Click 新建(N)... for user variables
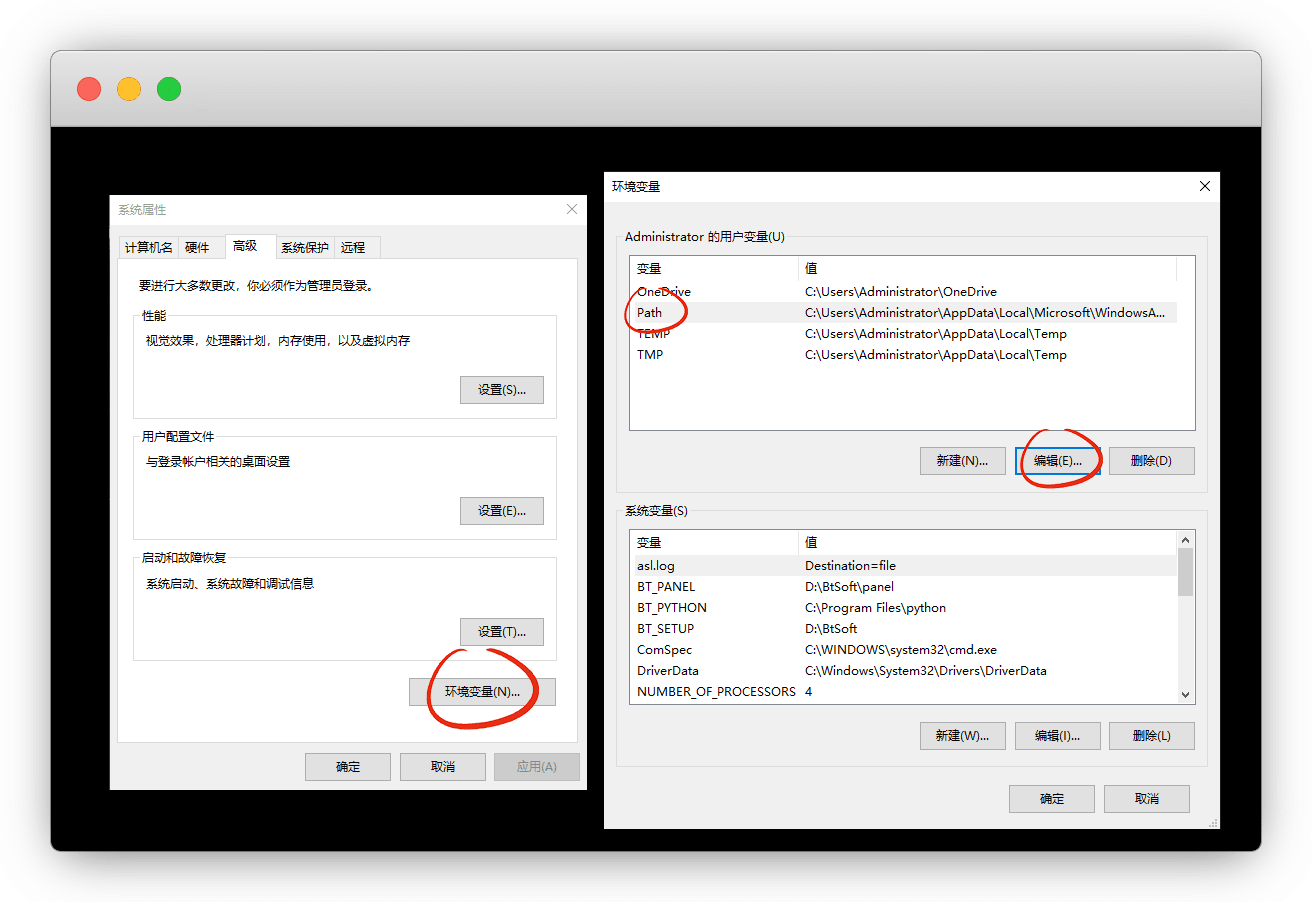1312x902 pixels. (963, 461)
